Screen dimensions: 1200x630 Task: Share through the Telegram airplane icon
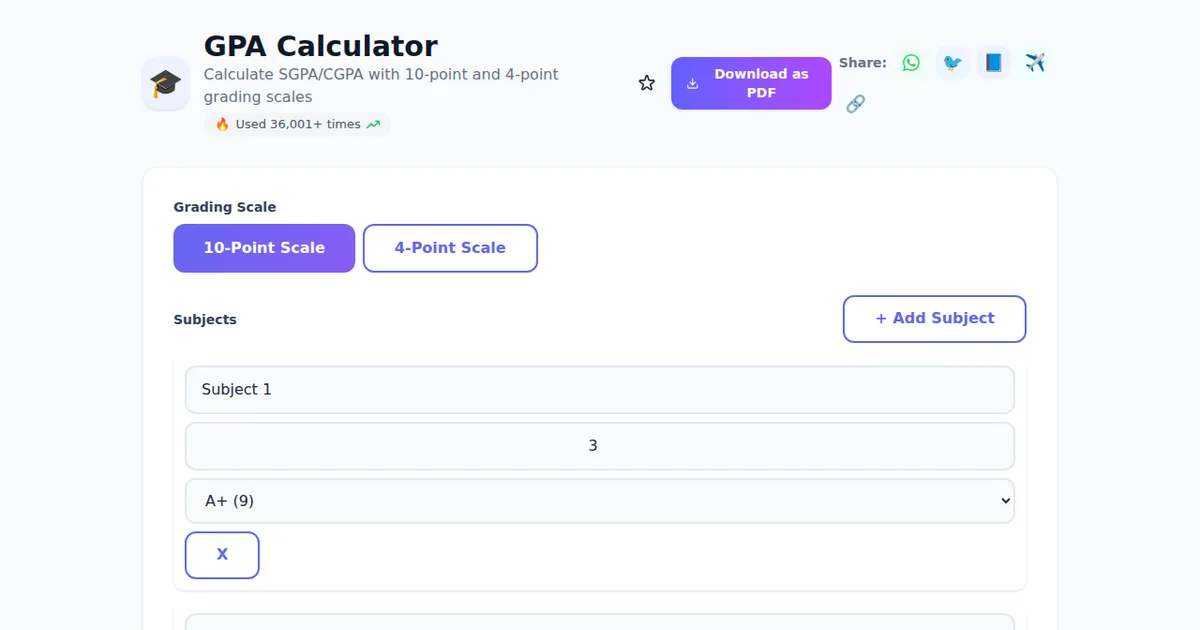1035,62
